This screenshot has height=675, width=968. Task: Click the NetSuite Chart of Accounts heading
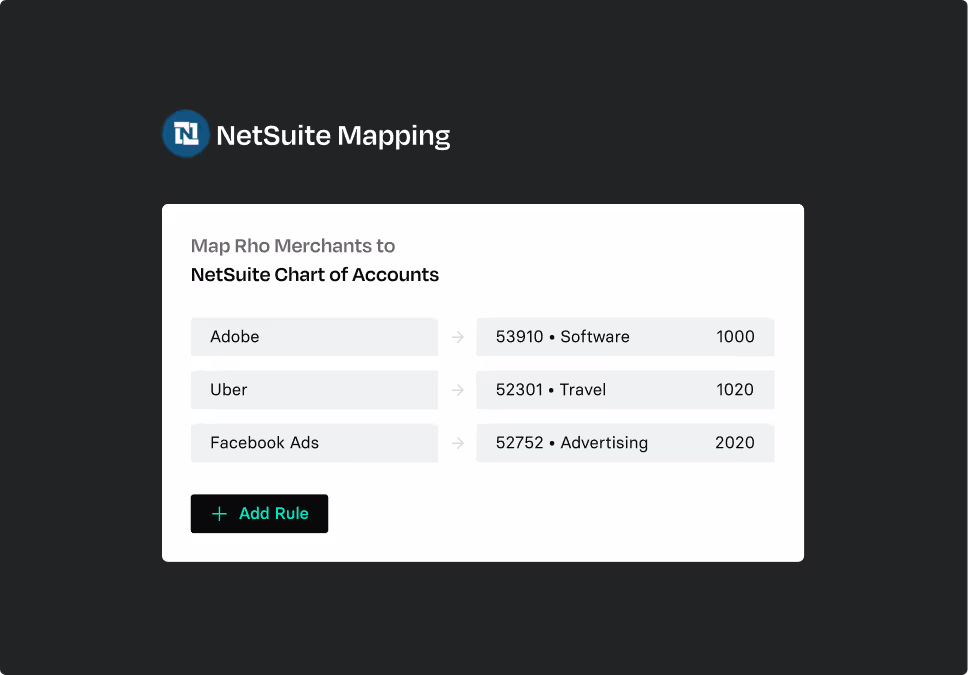tap(314, 275)
